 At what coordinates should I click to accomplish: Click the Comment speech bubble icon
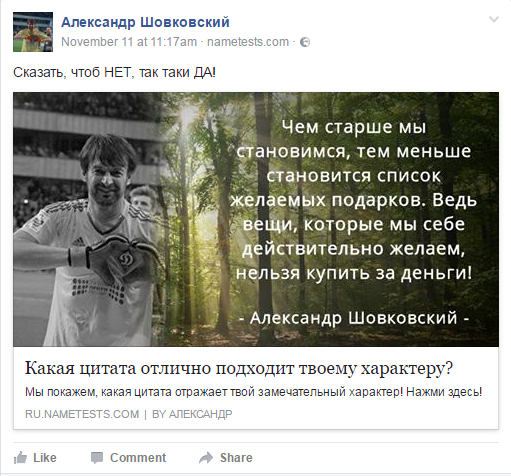(97, 458)
